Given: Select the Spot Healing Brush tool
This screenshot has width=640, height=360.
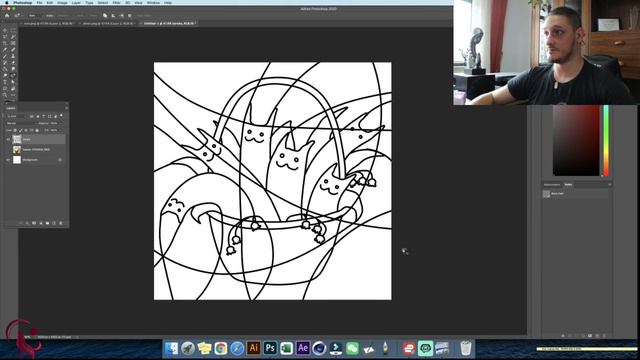Looking at the screenshot, I should 13,49.
